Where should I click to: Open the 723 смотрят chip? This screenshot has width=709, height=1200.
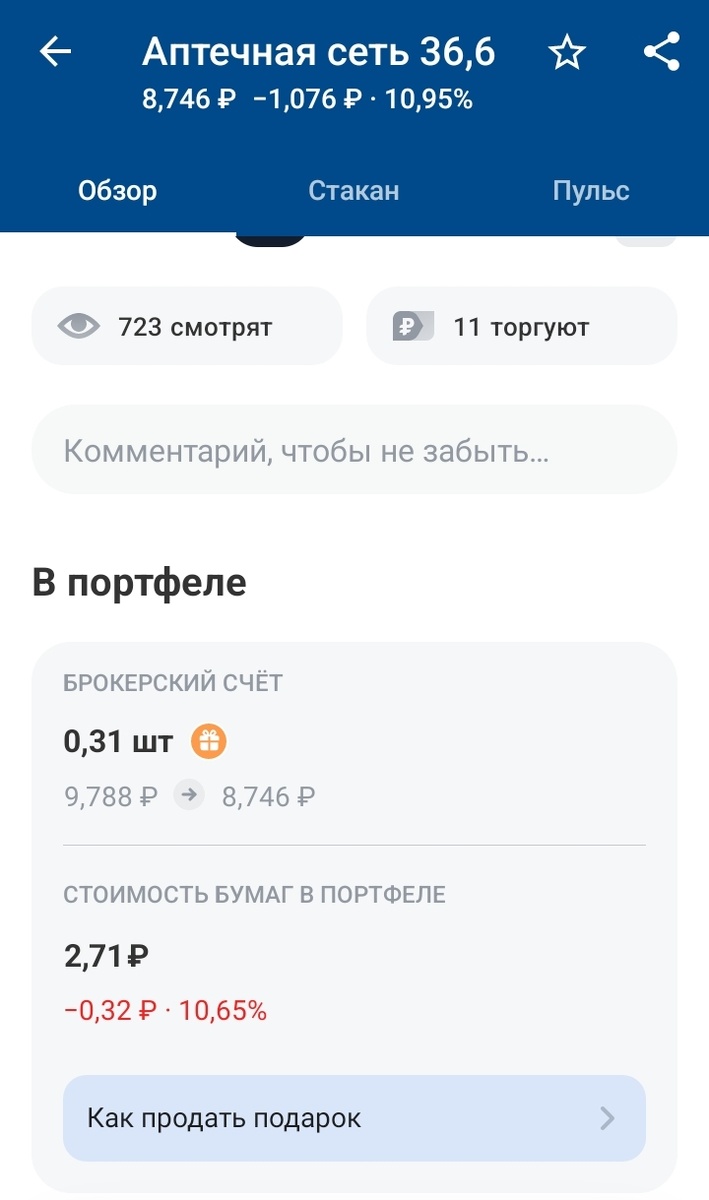[186, 325]
